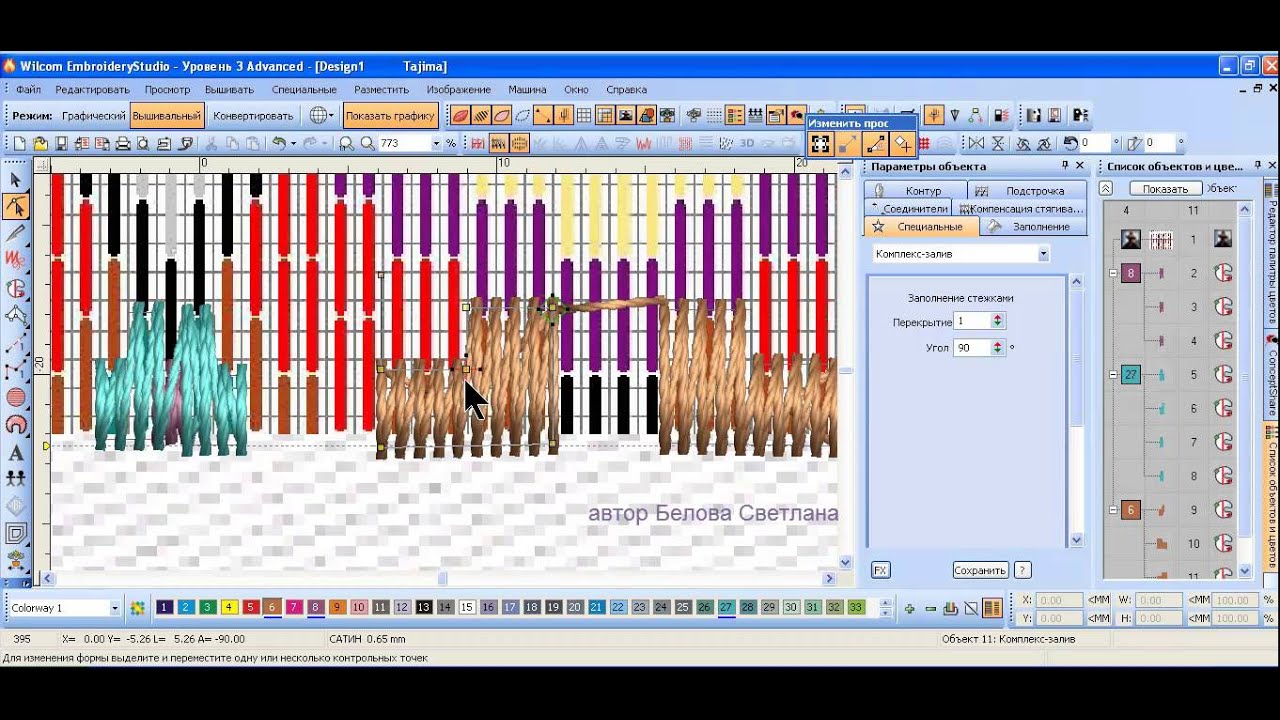Collapse the color 8 group in object list
1280x720 pixels.
pos(1114,273)
